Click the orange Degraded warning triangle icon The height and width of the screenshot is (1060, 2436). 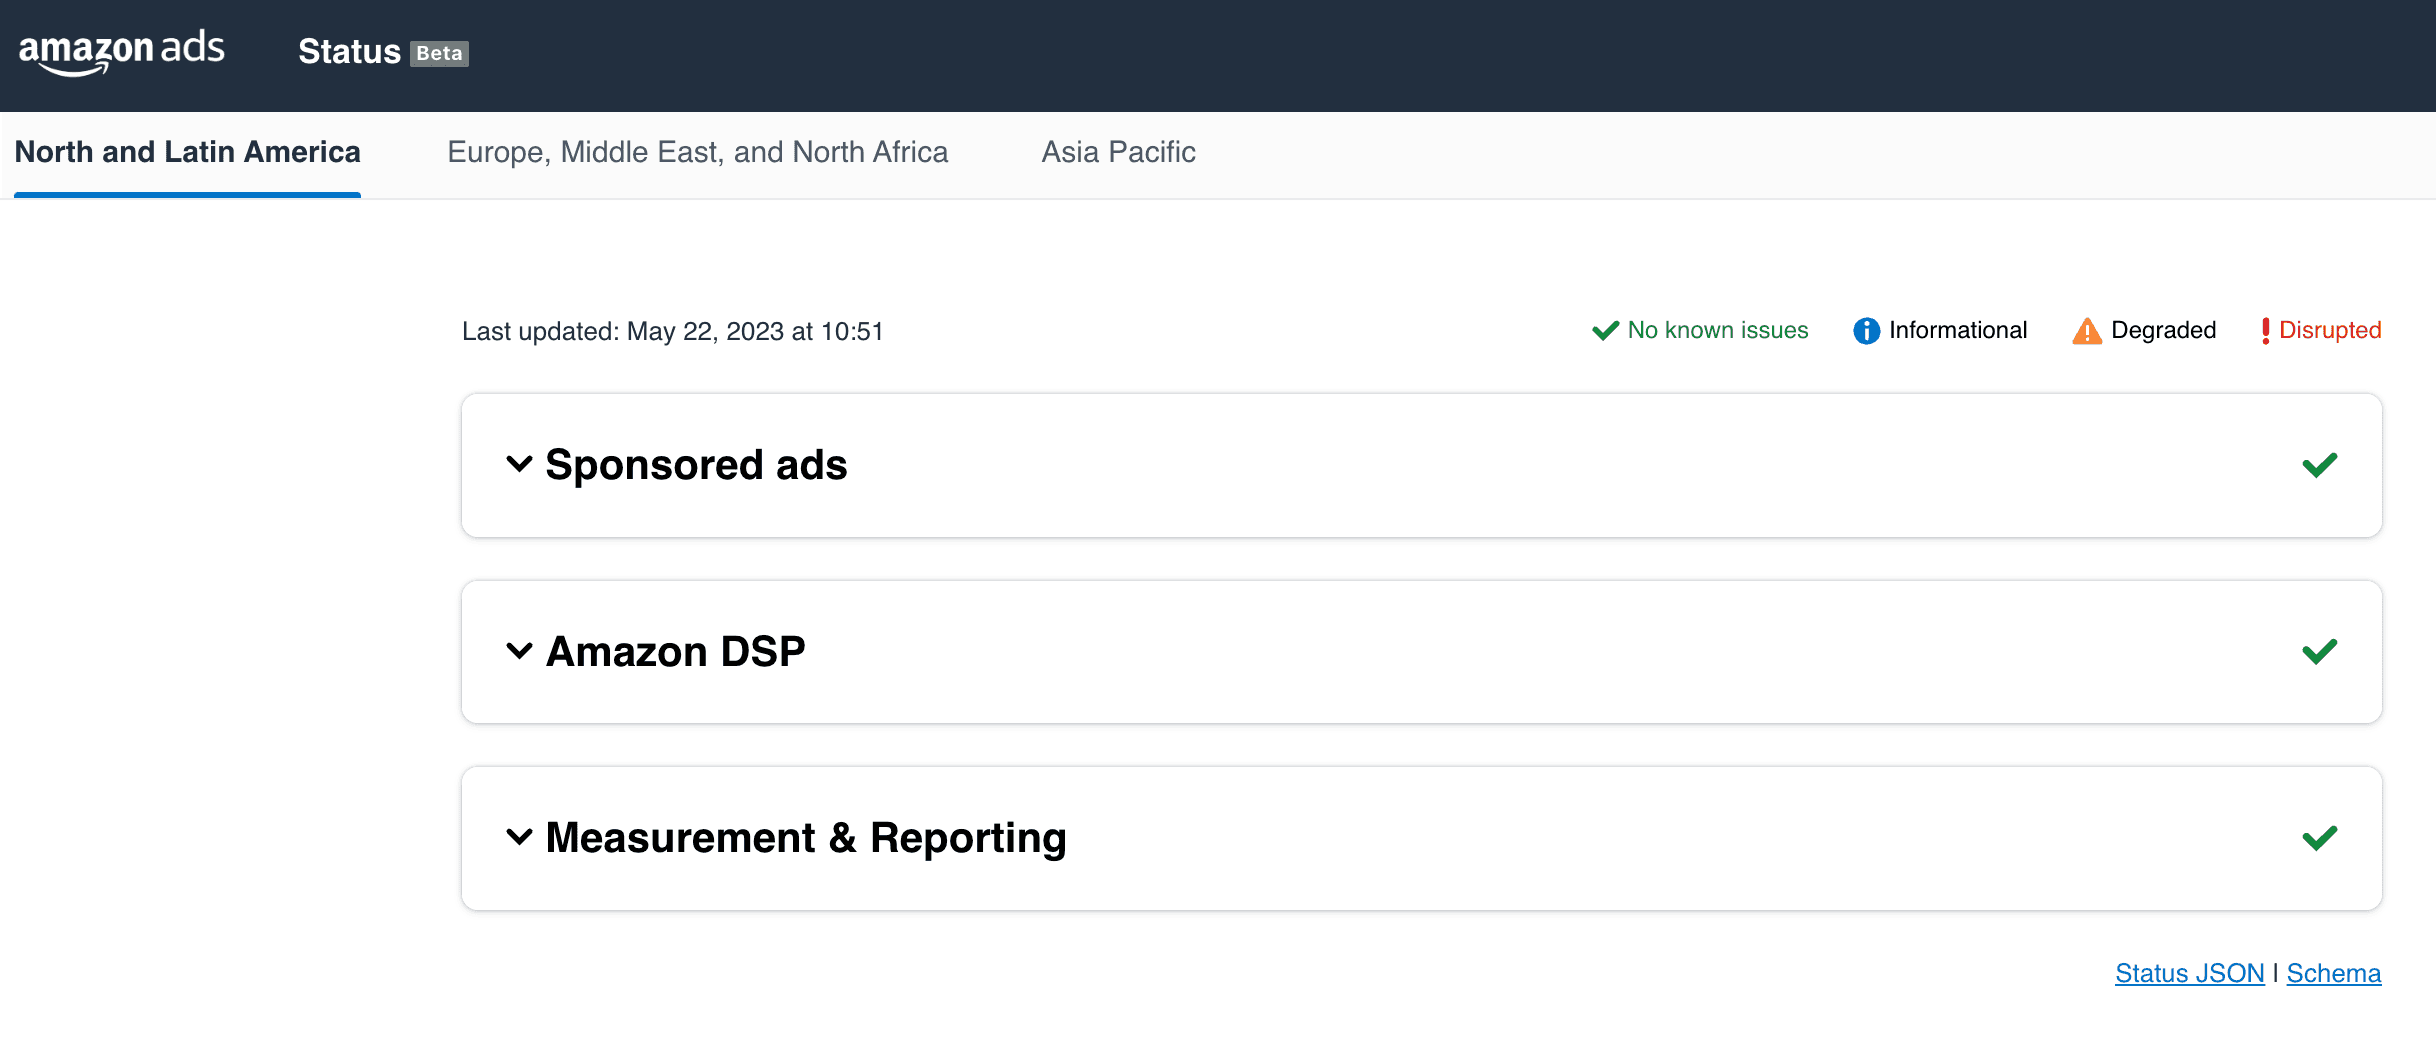(2087, 331)
